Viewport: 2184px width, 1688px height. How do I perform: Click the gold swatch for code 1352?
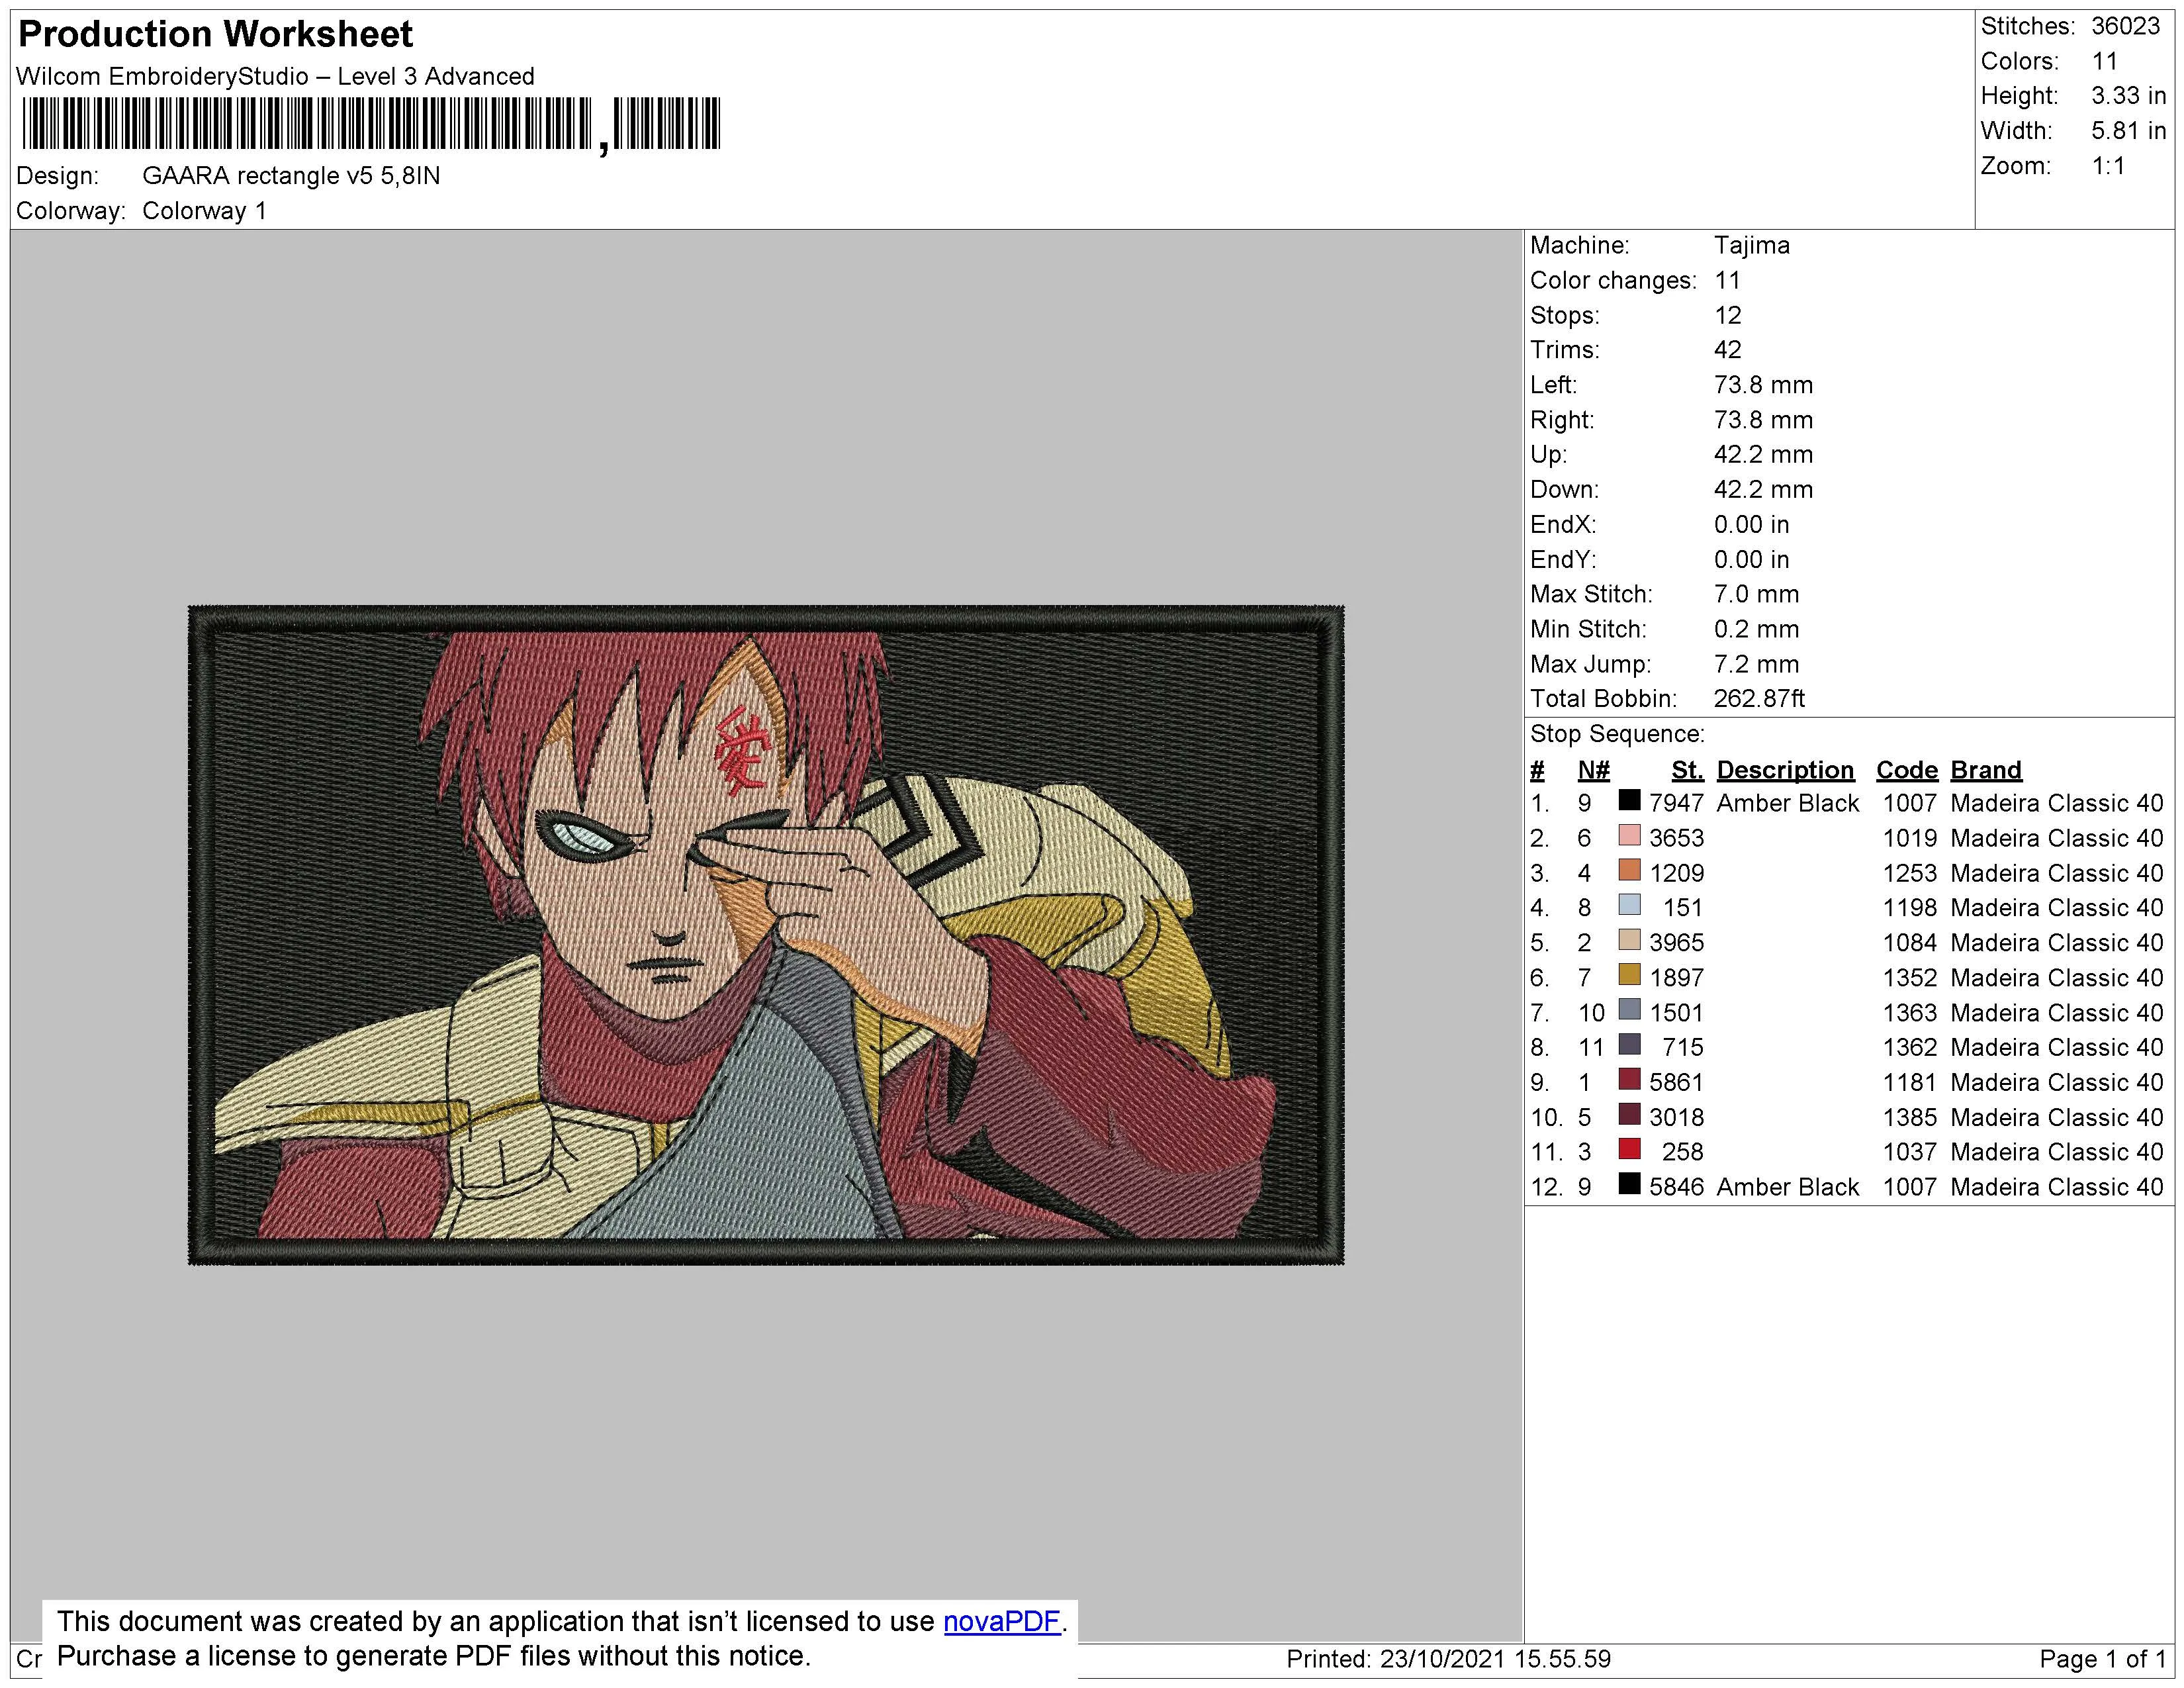(x=1629, y=975)
